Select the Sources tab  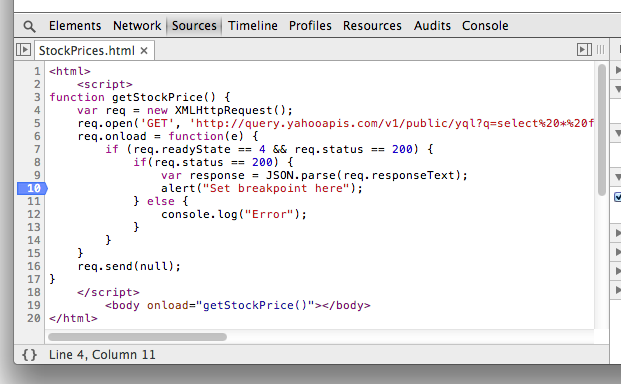tap(194, 26)
